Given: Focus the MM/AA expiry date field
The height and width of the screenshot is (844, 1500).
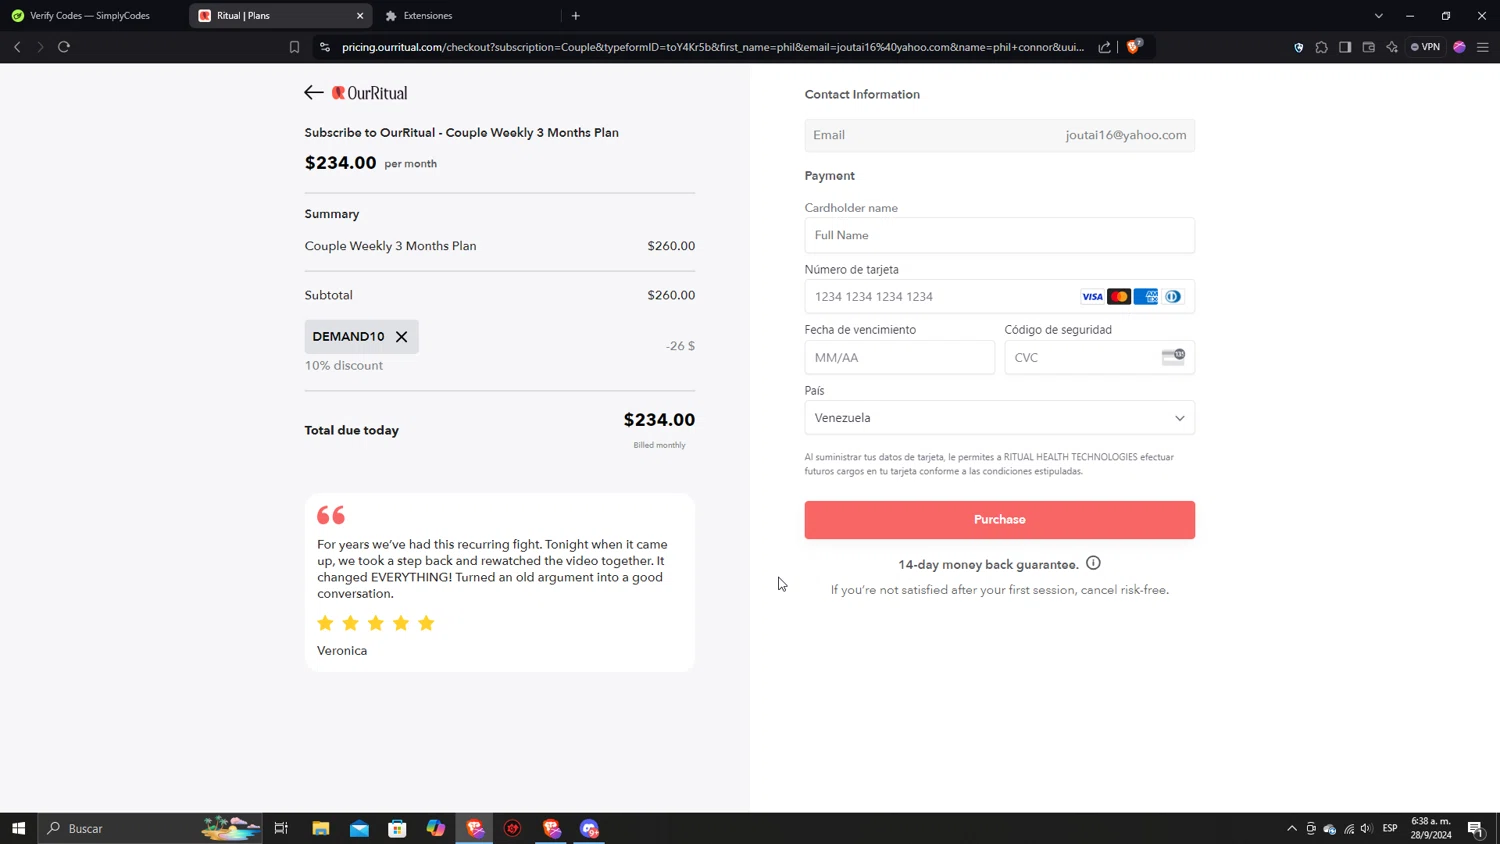Looking at the screenshot, I should click(899, 357).
